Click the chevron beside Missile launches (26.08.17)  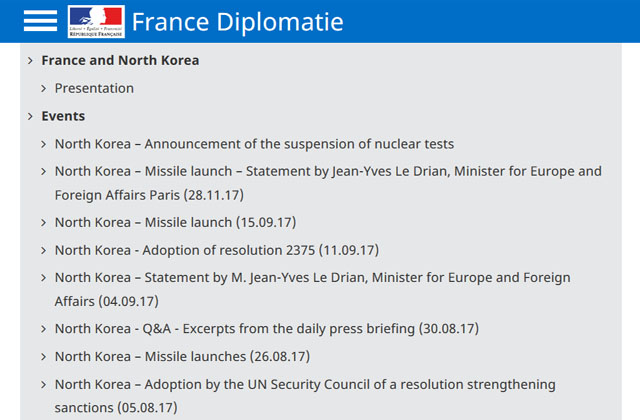(44, 357)
